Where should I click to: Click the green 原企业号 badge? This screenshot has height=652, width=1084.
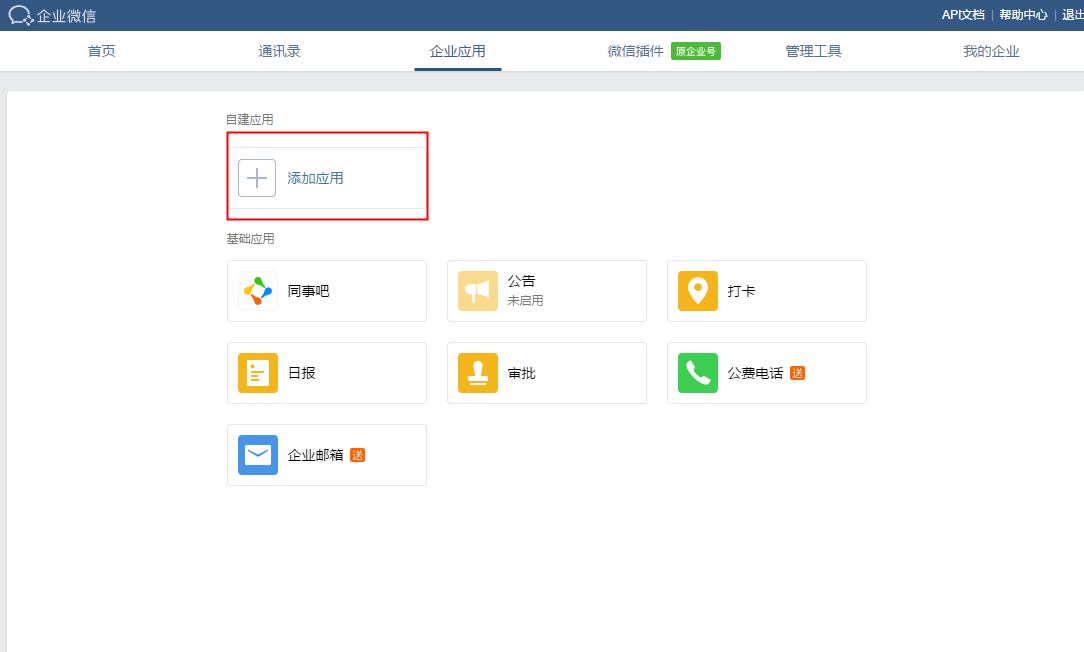click(696, 51)
